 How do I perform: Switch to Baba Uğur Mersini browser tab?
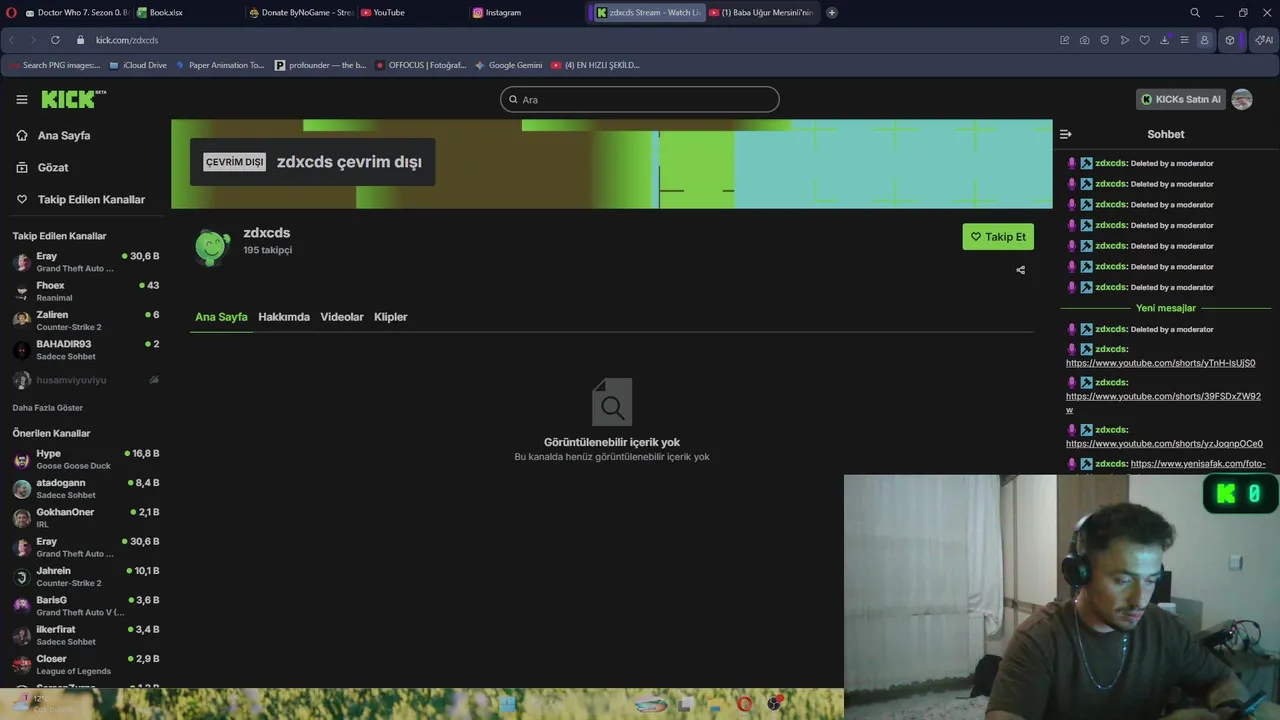pyautogui.click(x=762, y=13)
